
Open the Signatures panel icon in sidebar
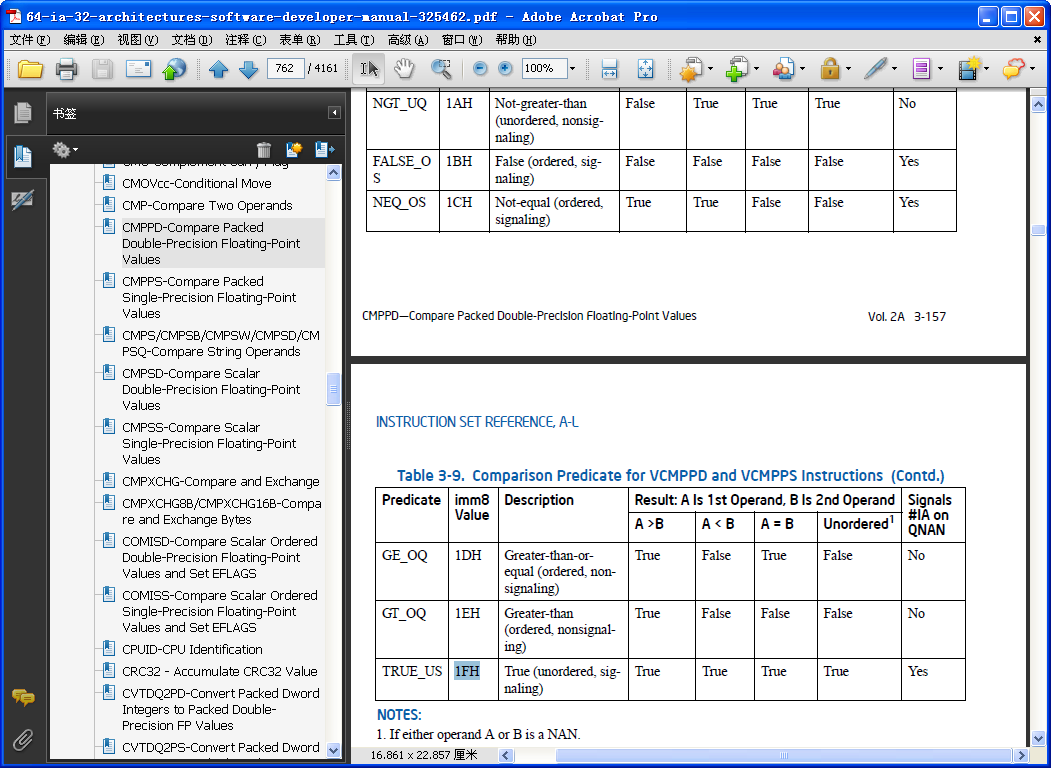point(23,199)
